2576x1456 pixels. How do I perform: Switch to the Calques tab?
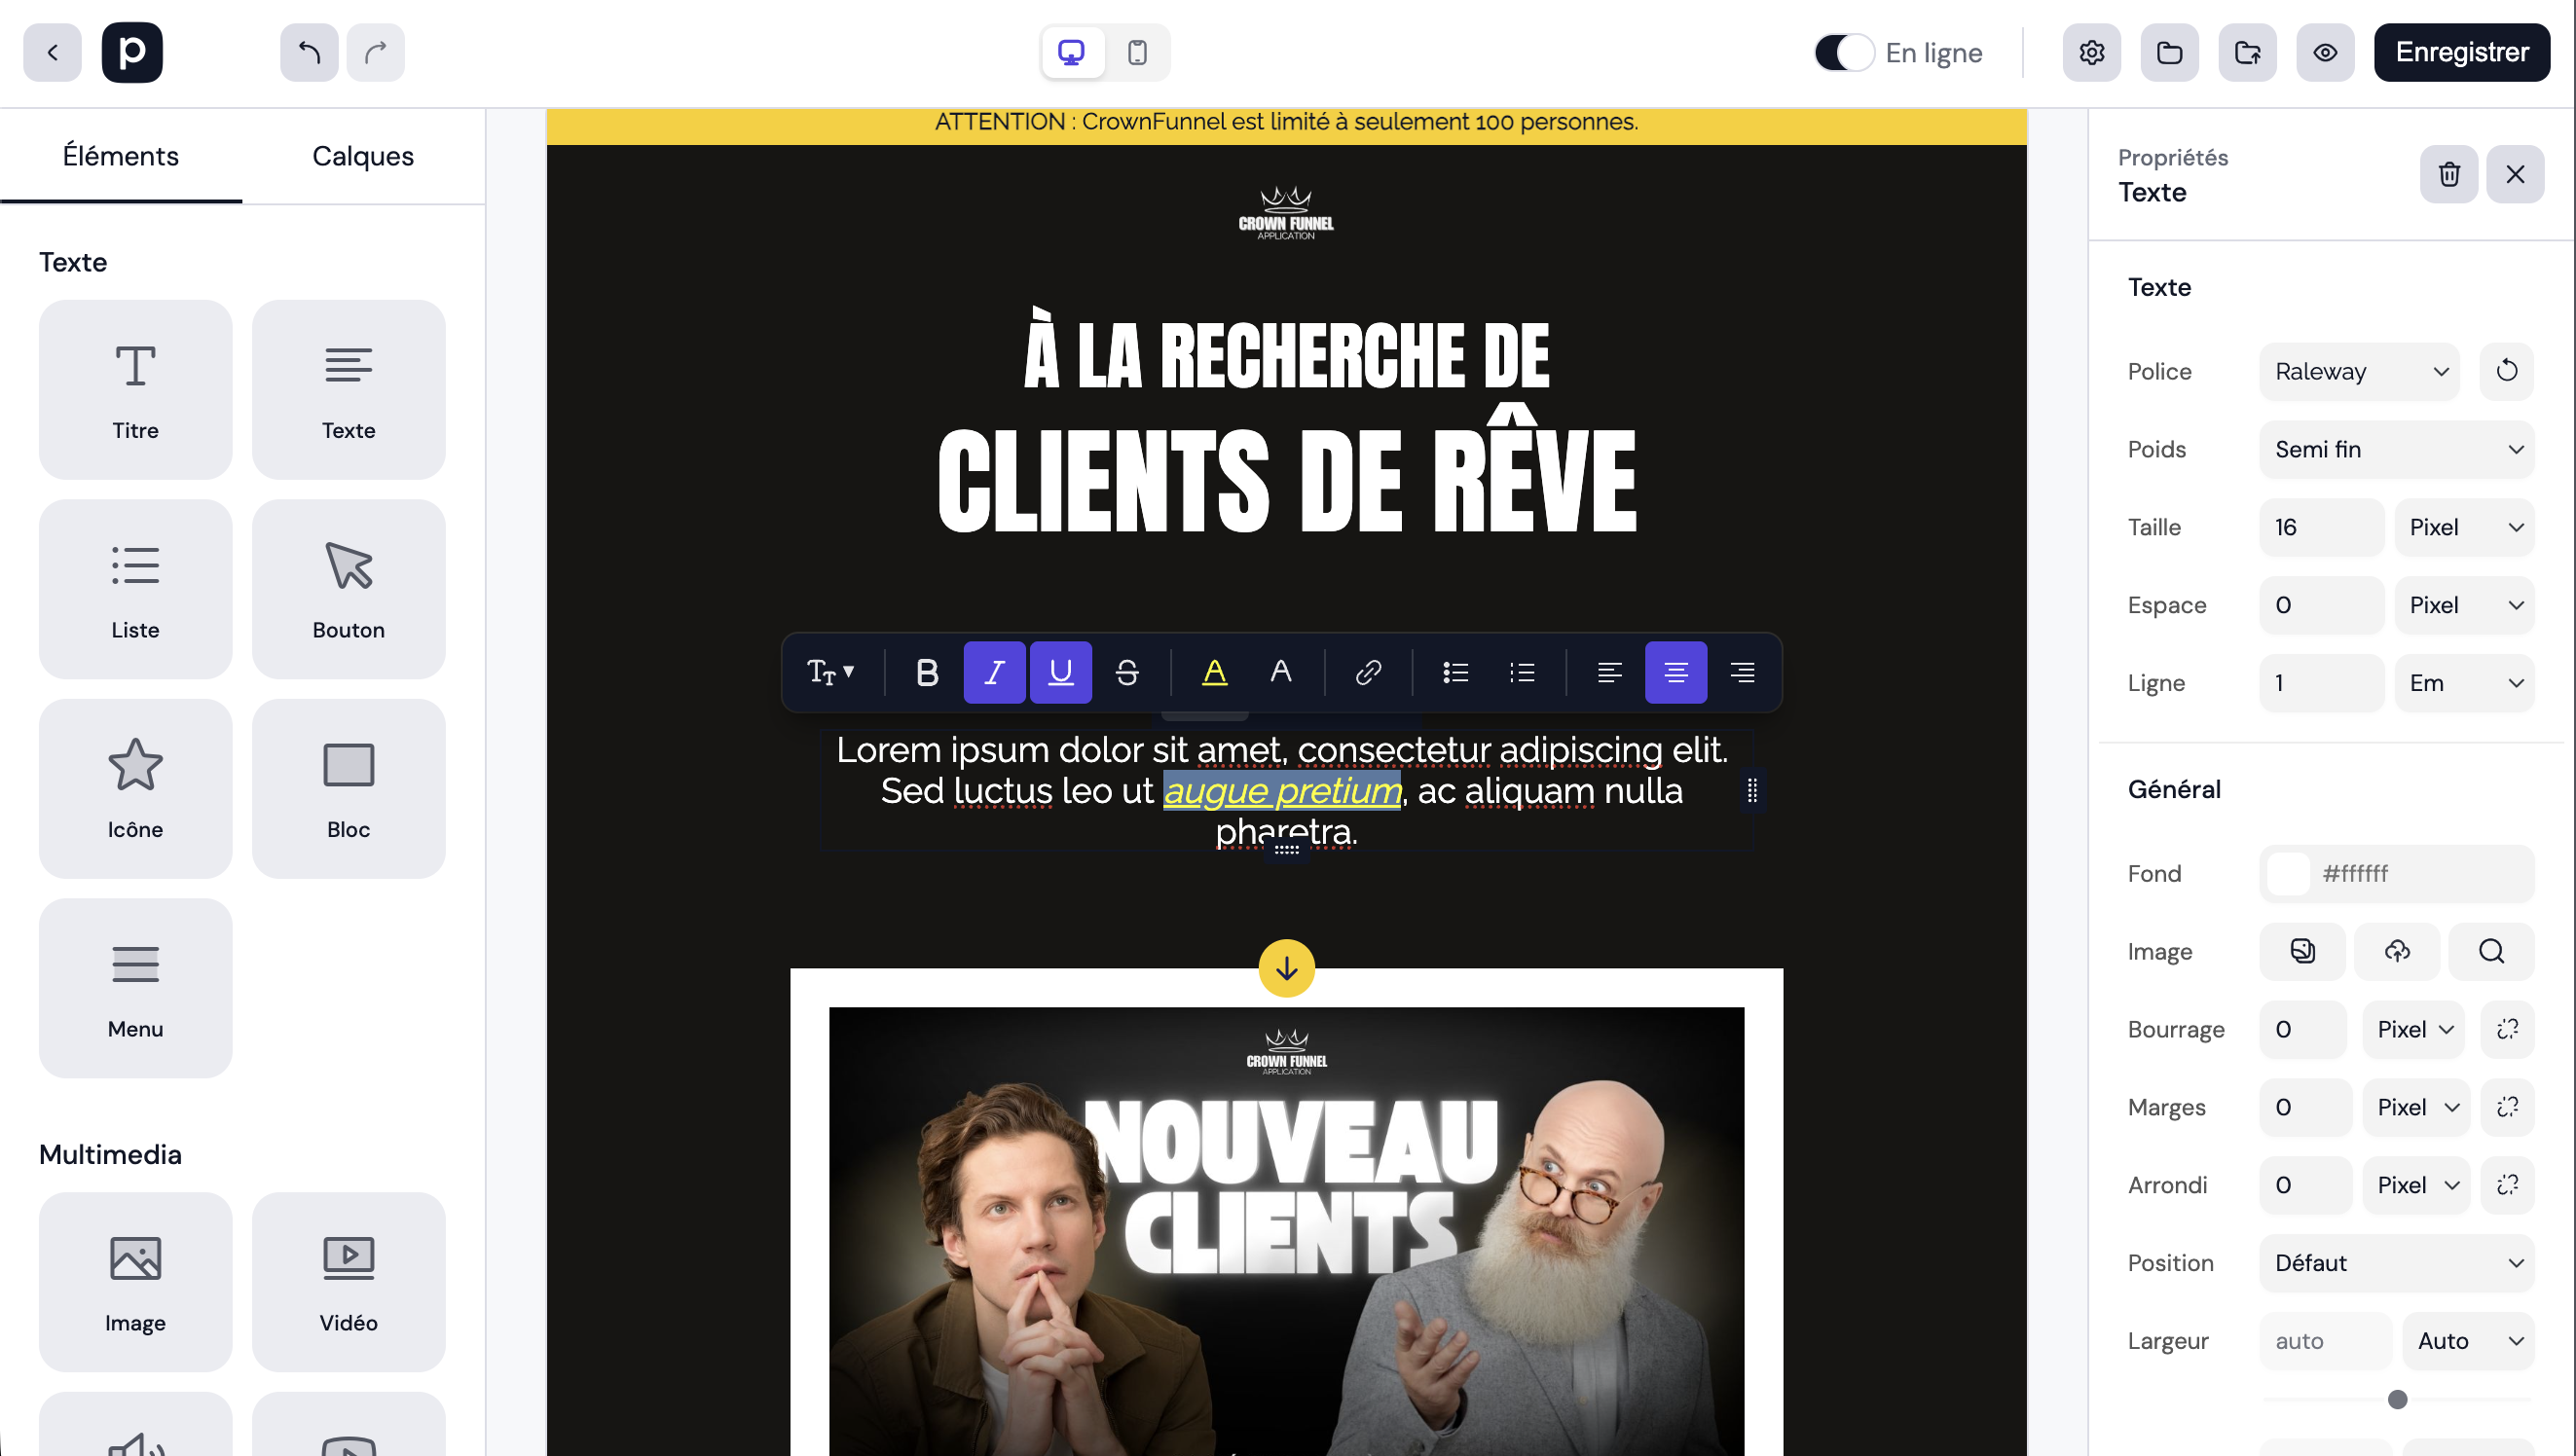[x=362, y=156]
